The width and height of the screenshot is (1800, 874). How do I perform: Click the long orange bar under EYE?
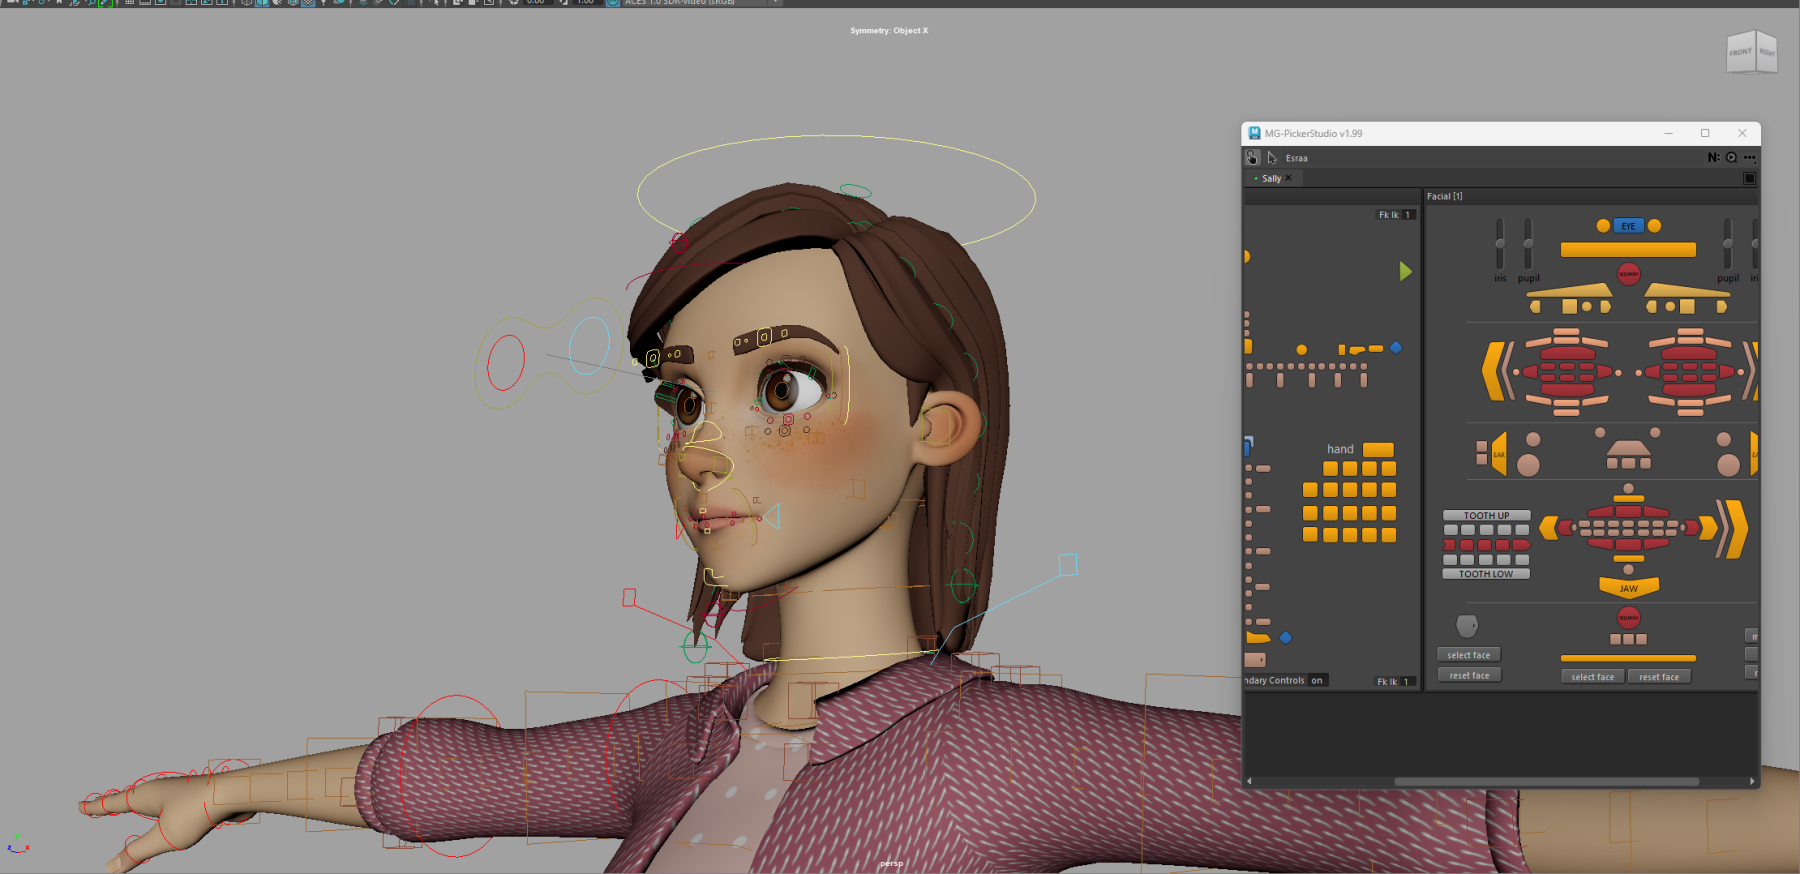1628,250
